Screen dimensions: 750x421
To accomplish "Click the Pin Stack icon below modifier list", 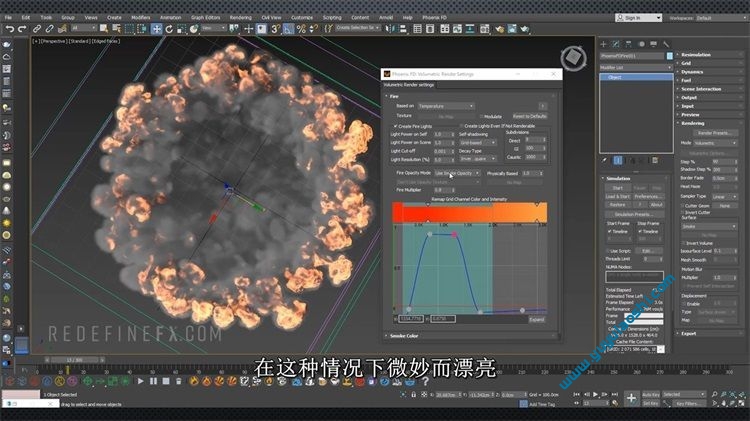I will pos(605,161).
